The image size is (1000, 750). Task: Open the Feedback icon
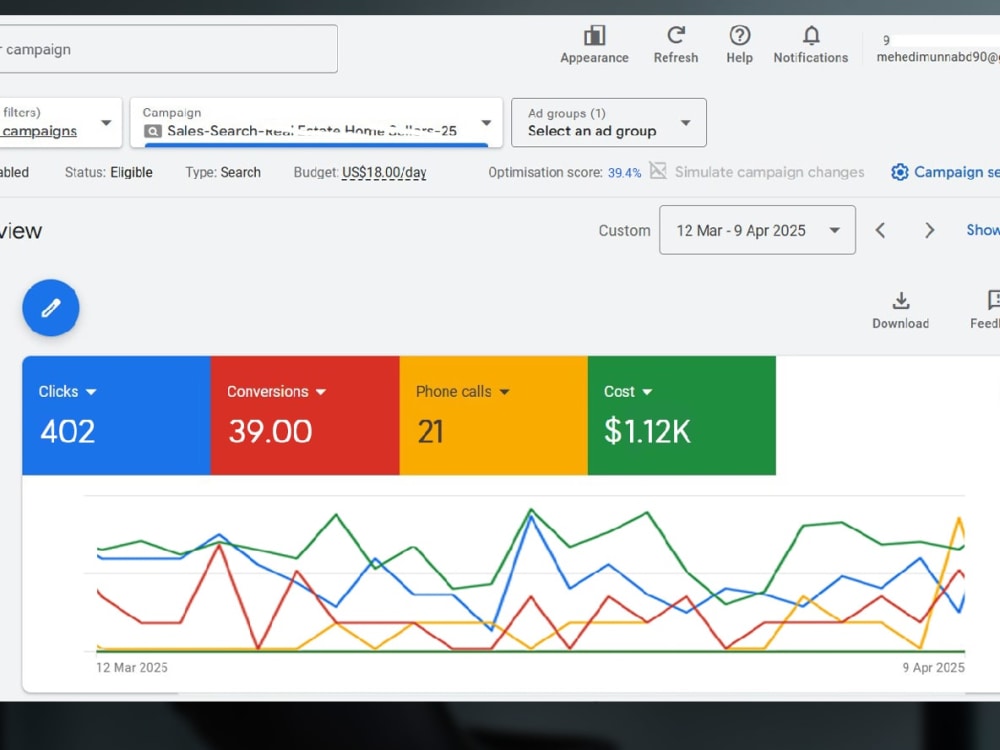(x=992, y=300)
